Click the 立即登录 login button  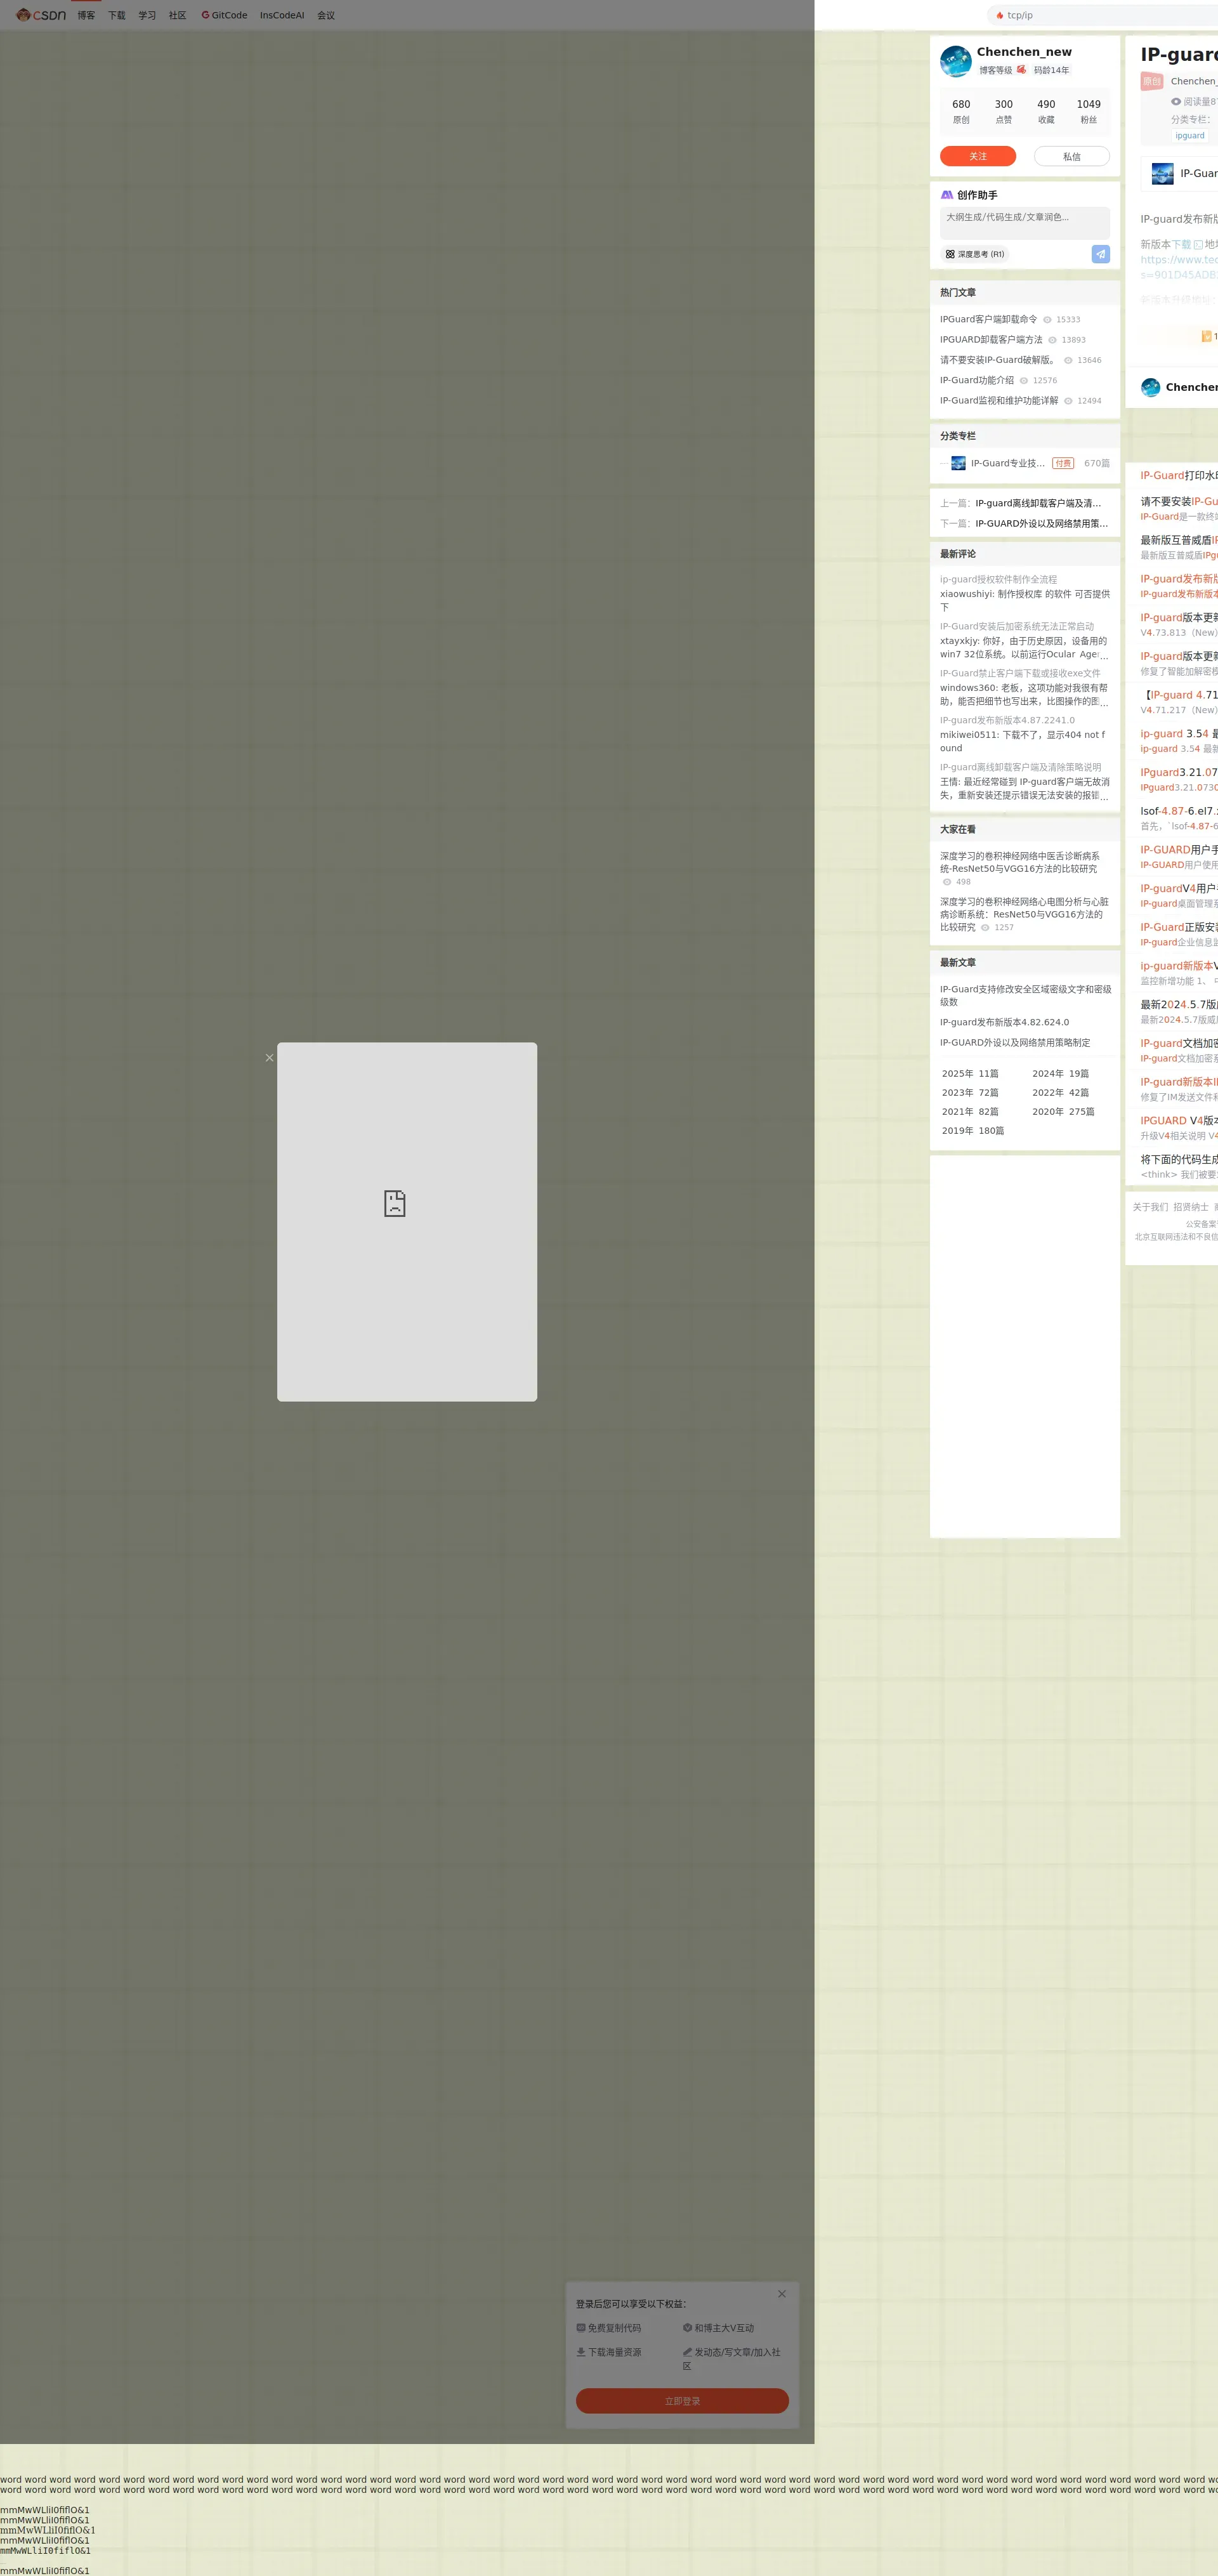tap(682, 2400)
